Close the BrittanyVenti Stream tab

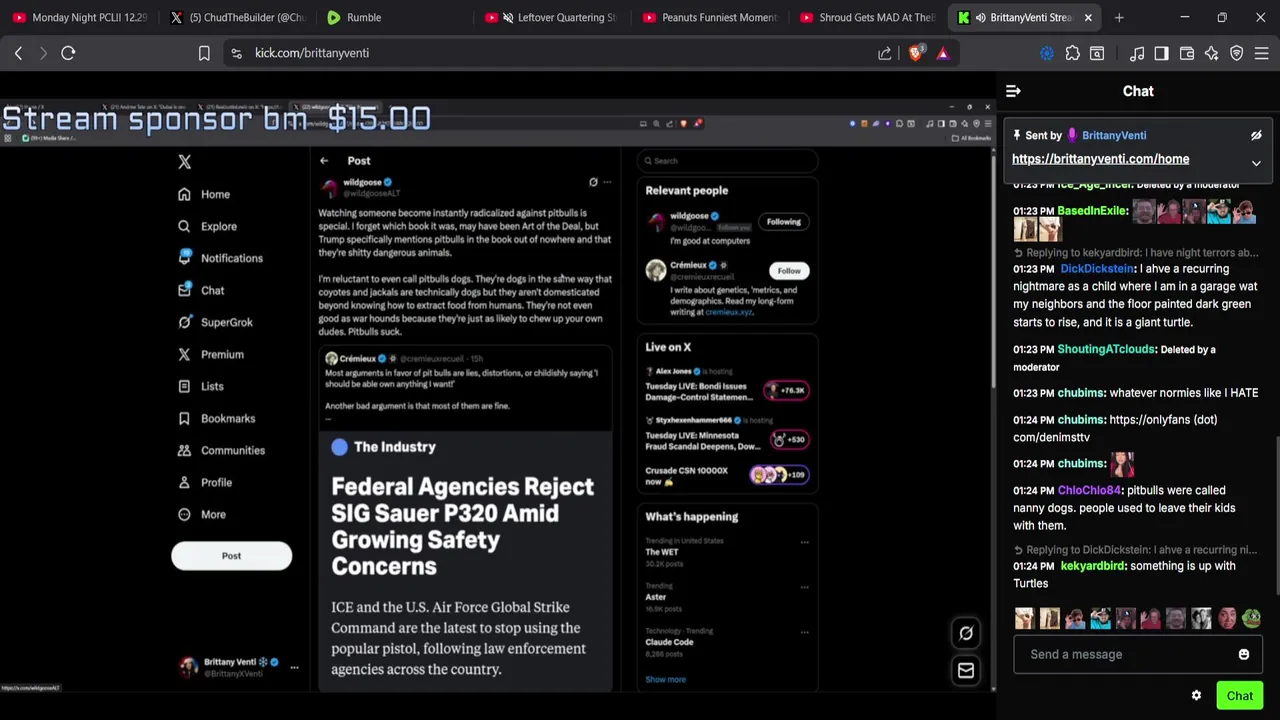(1088, 17)
